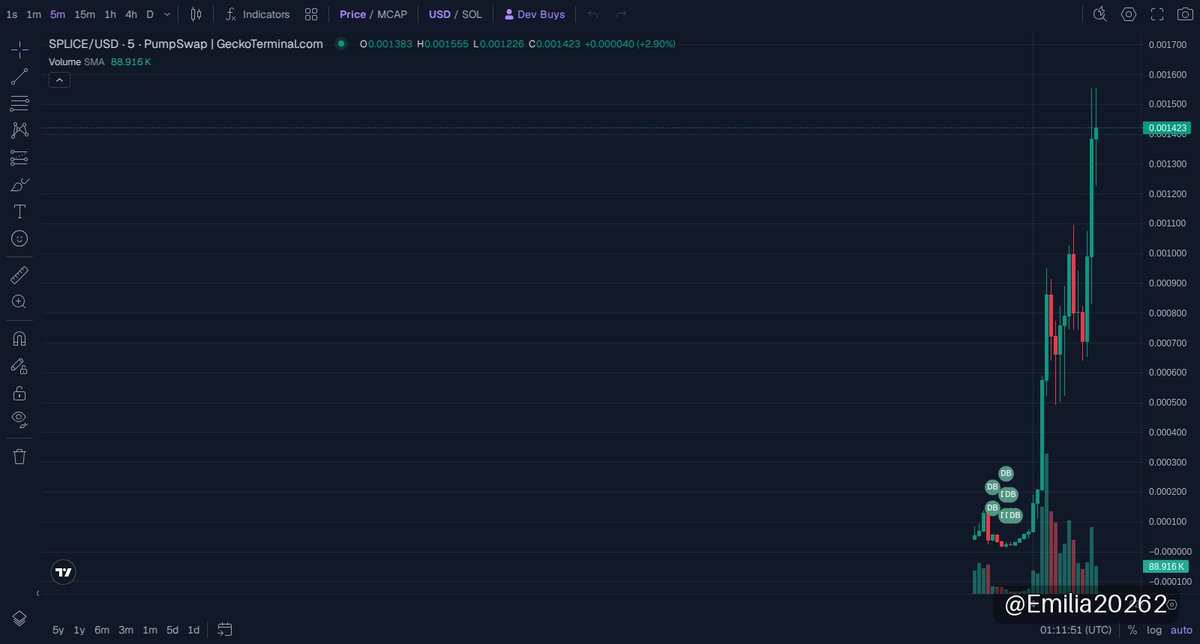The image size is (1200, 644).
Task: Toggle stay in drawing mode pencil-lock
Action: (x=19, y=365)
